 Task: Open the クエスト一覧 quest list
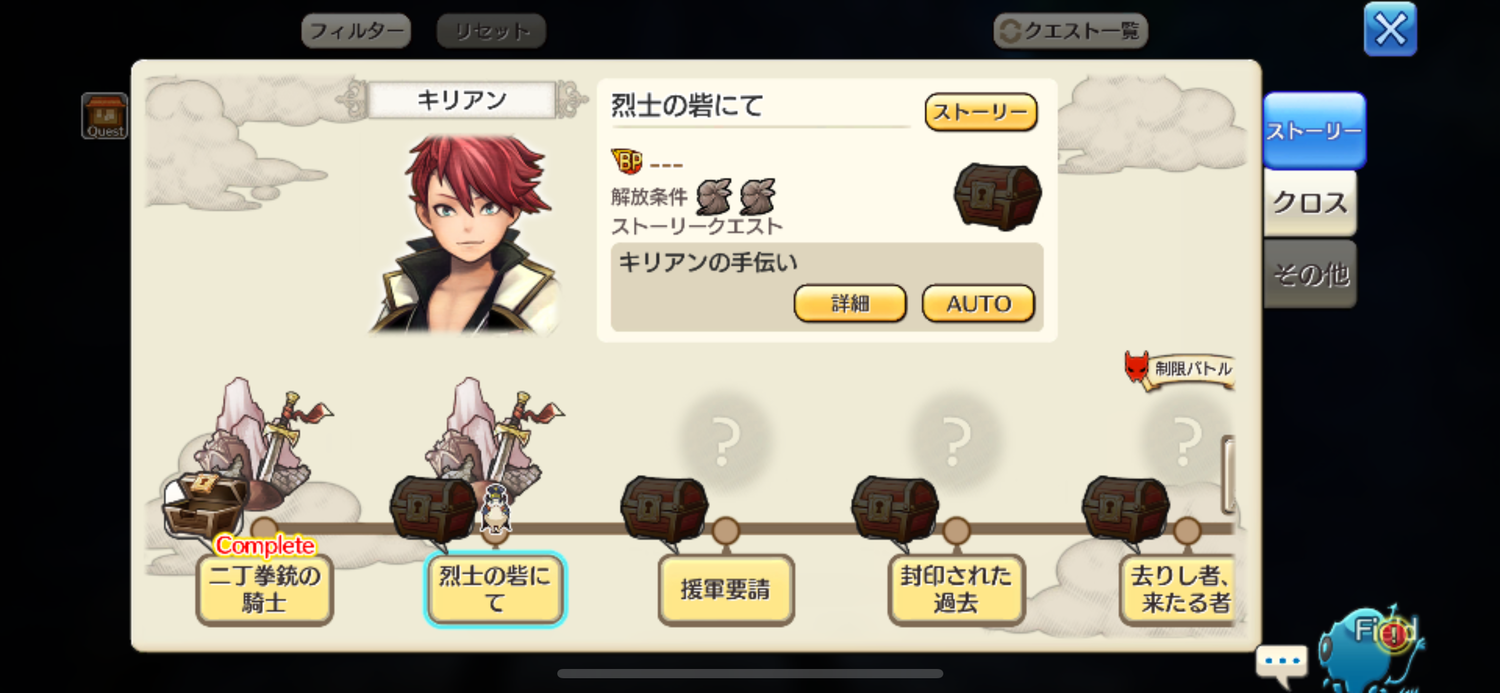pos(1070,30)
